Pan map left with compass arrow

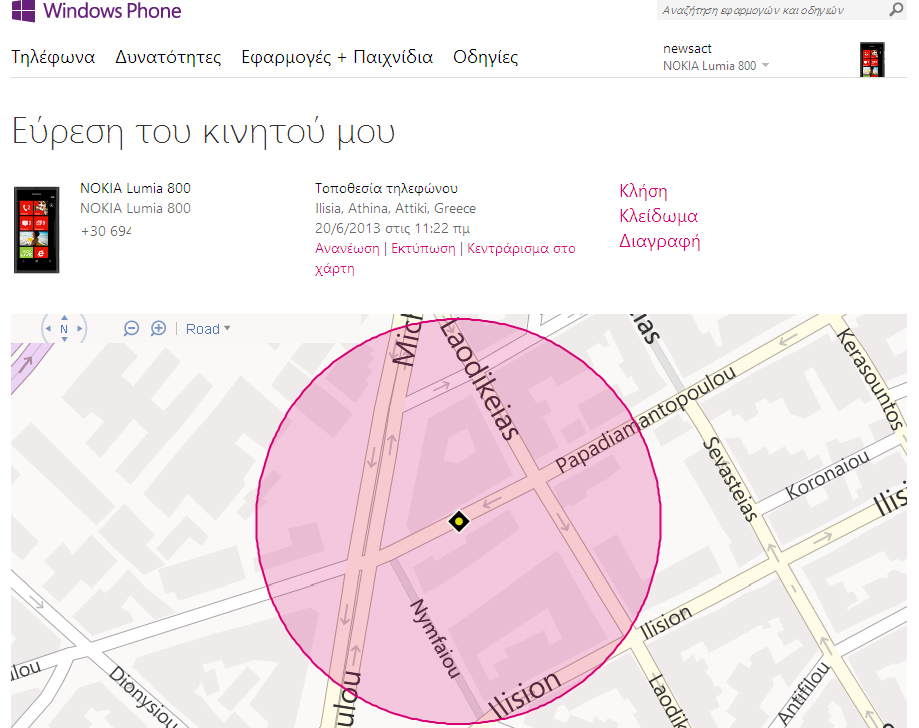pos(46,328)
